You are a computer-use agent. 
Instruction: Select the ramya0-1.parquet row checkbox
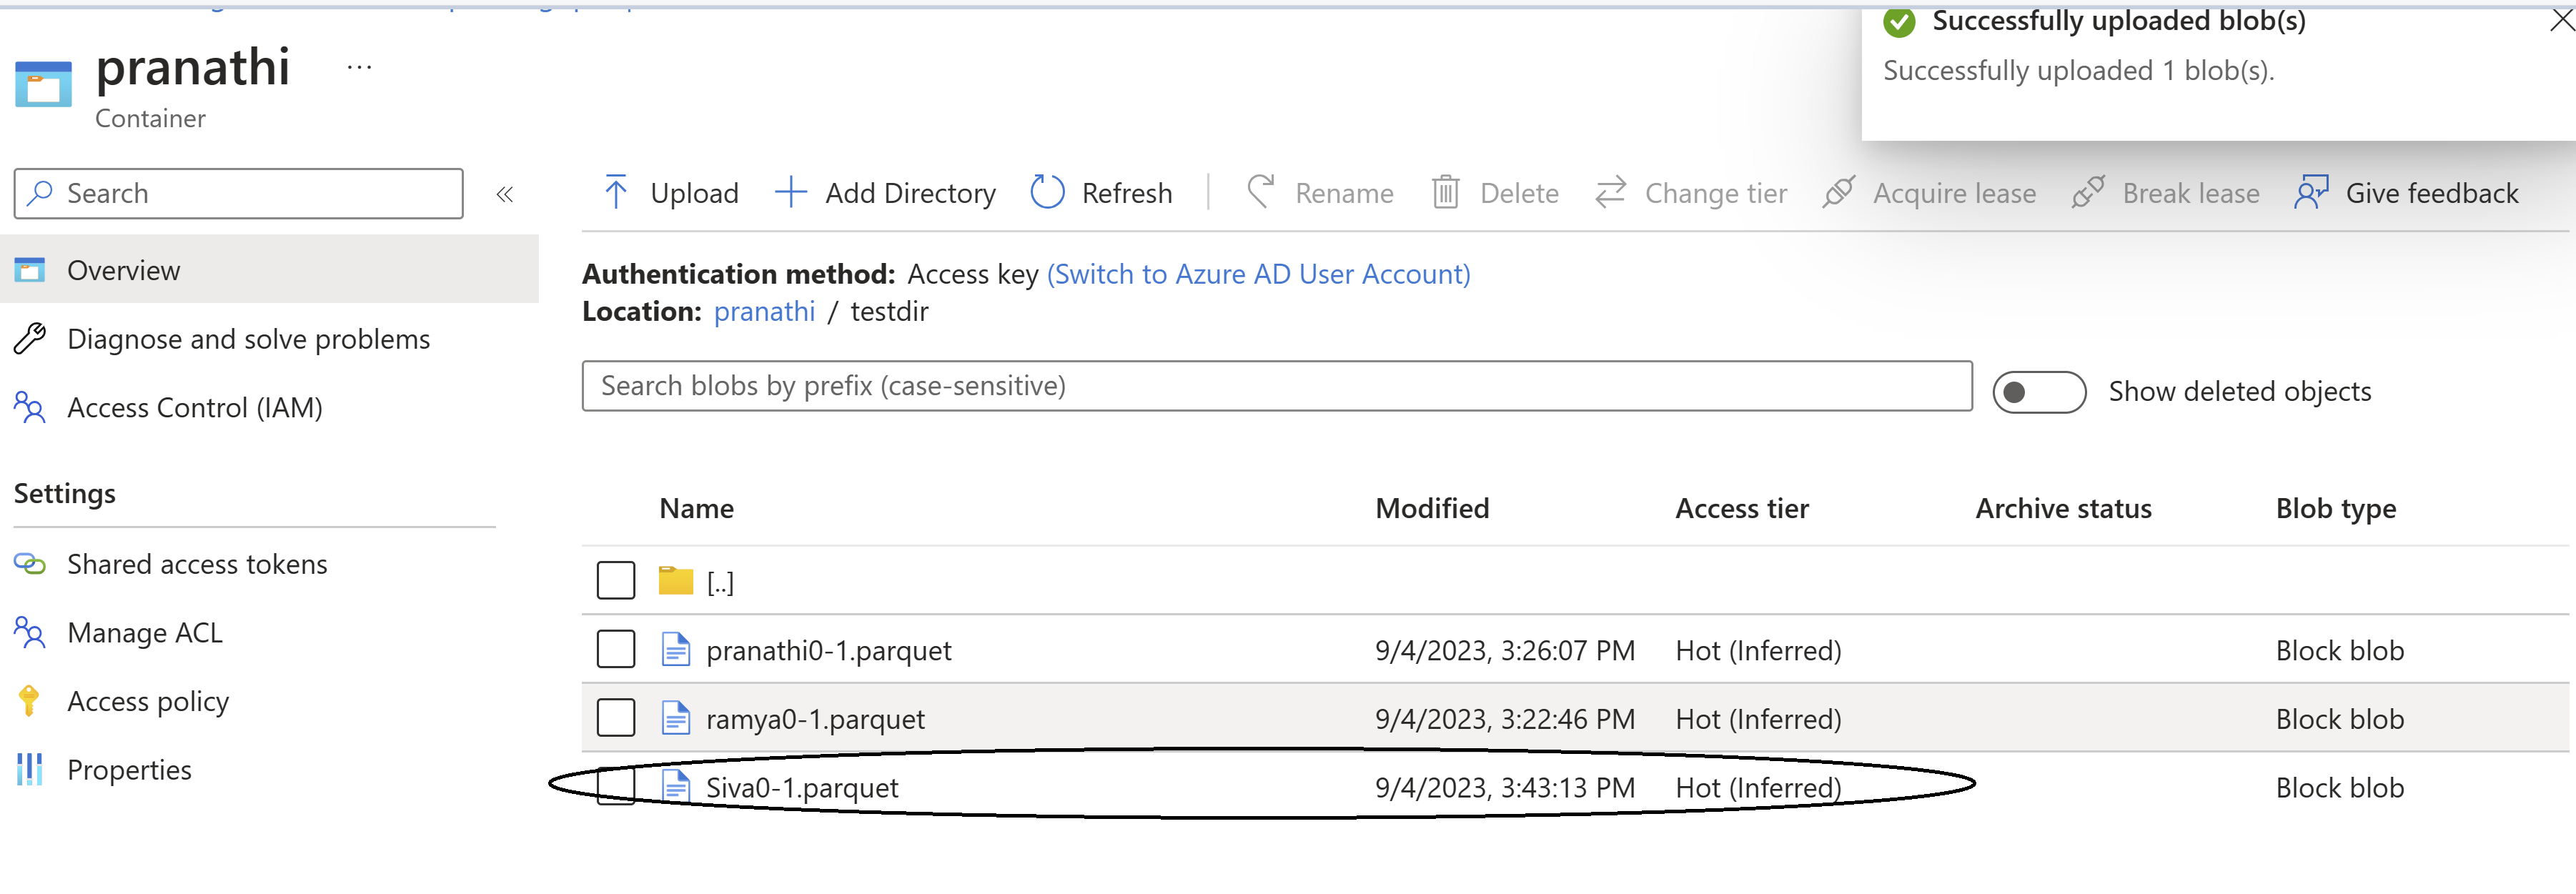(616, 718)
